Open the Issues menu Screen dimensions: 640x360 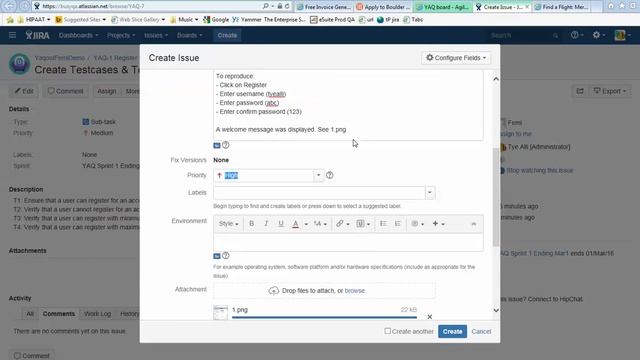click(156, 36)
